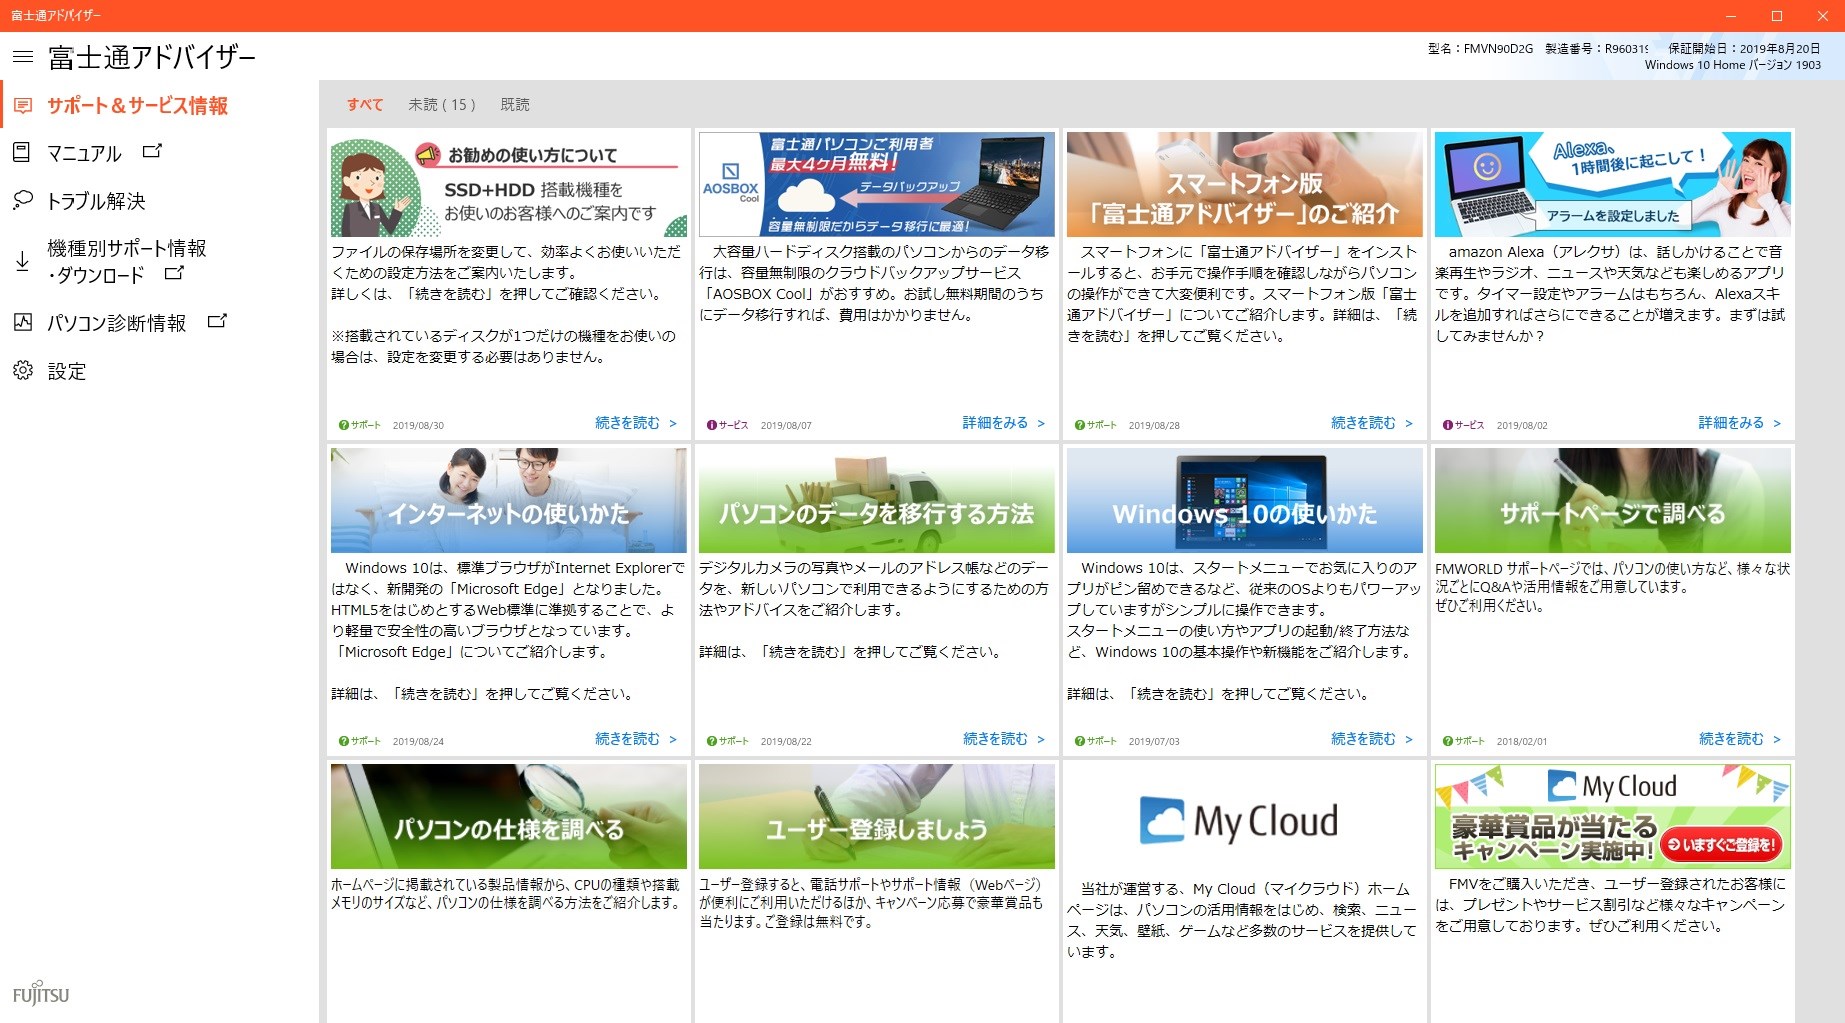Open the hamburger navigation menu
Image resolution: width=1845 pixels, height=1023 pixels.
pyautogui.click(x=22, y=57)
